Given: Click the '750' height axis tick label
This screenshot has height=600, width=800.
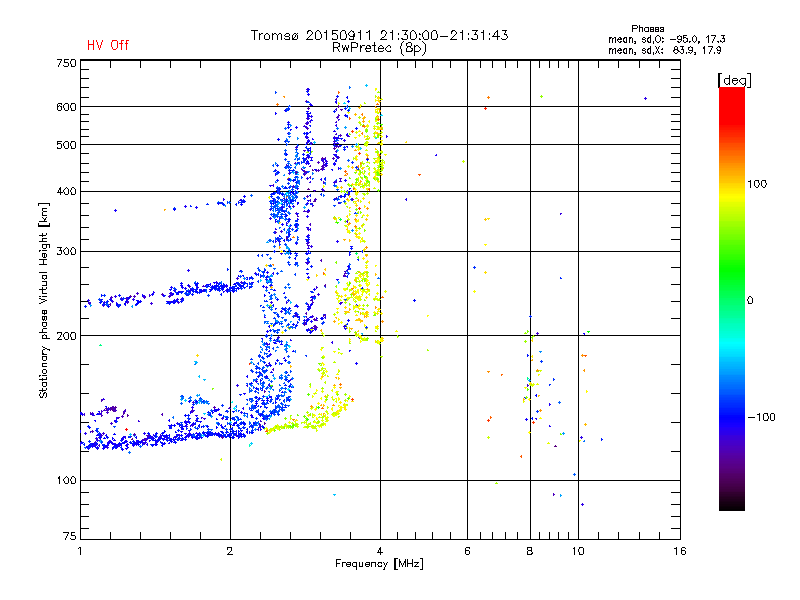Looking at the screenshot, I should point(66,63).
